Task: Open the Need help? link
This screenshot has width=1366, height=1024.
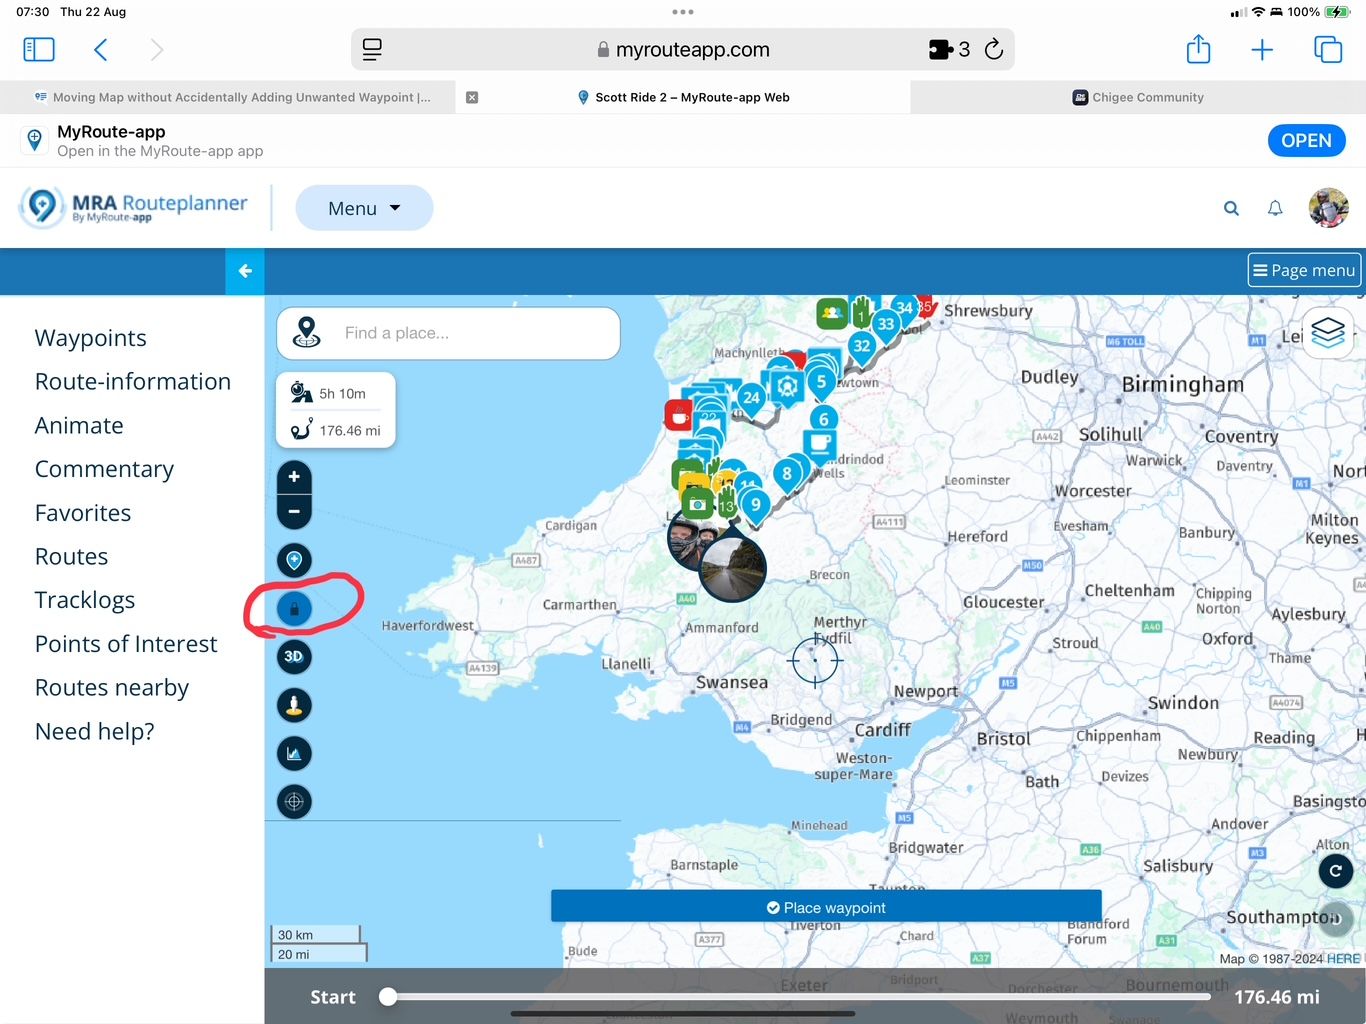Action: (95, 731)
